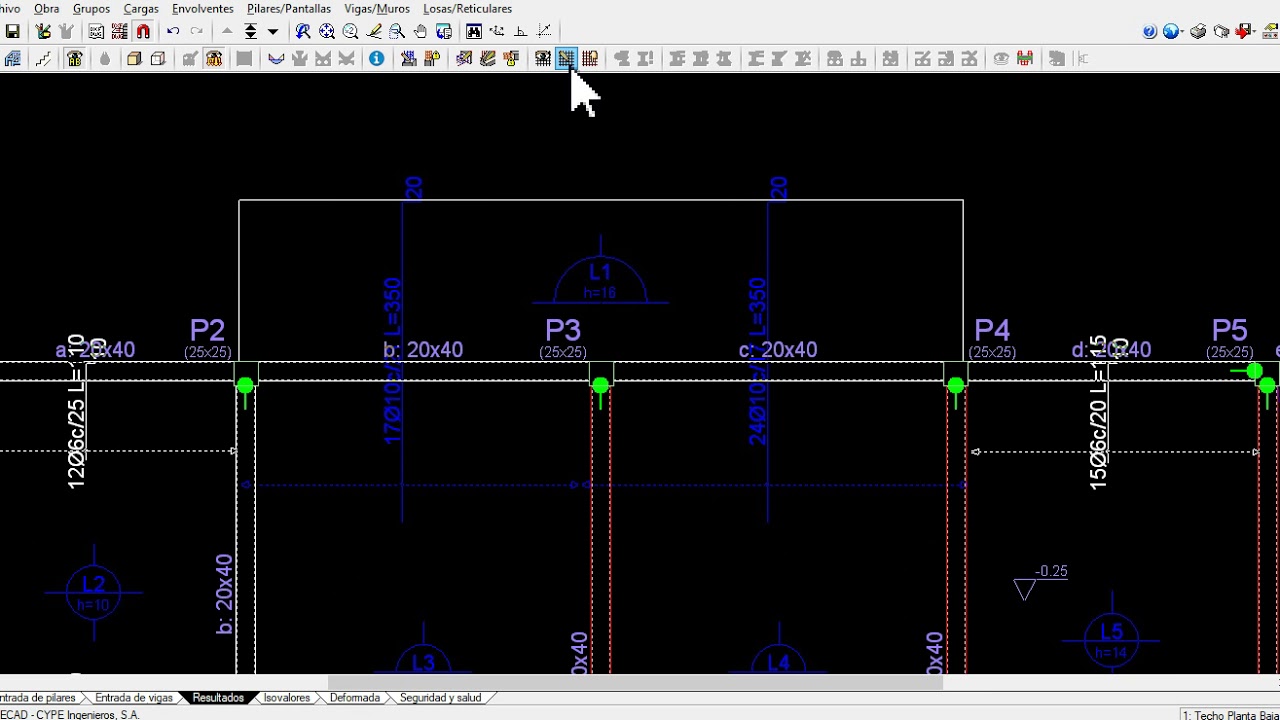
Task: Click the pencil redraw icon
Action: pyautogui.click(x=374, y=32)
